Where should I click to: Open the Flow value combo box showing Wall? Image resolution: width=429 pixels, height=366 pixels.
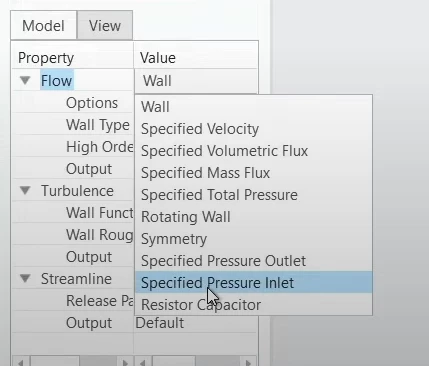pos(196,81)
